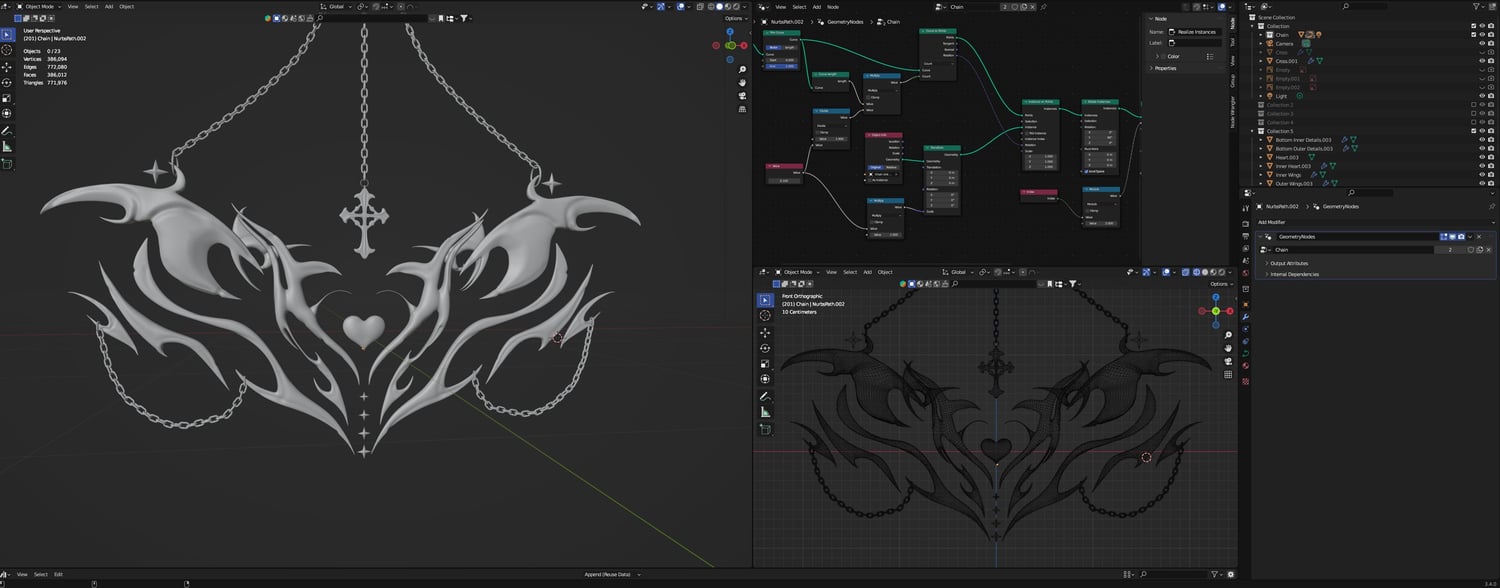Select Light object in outliner
Screen dimensions: 1500x588
1281,96
